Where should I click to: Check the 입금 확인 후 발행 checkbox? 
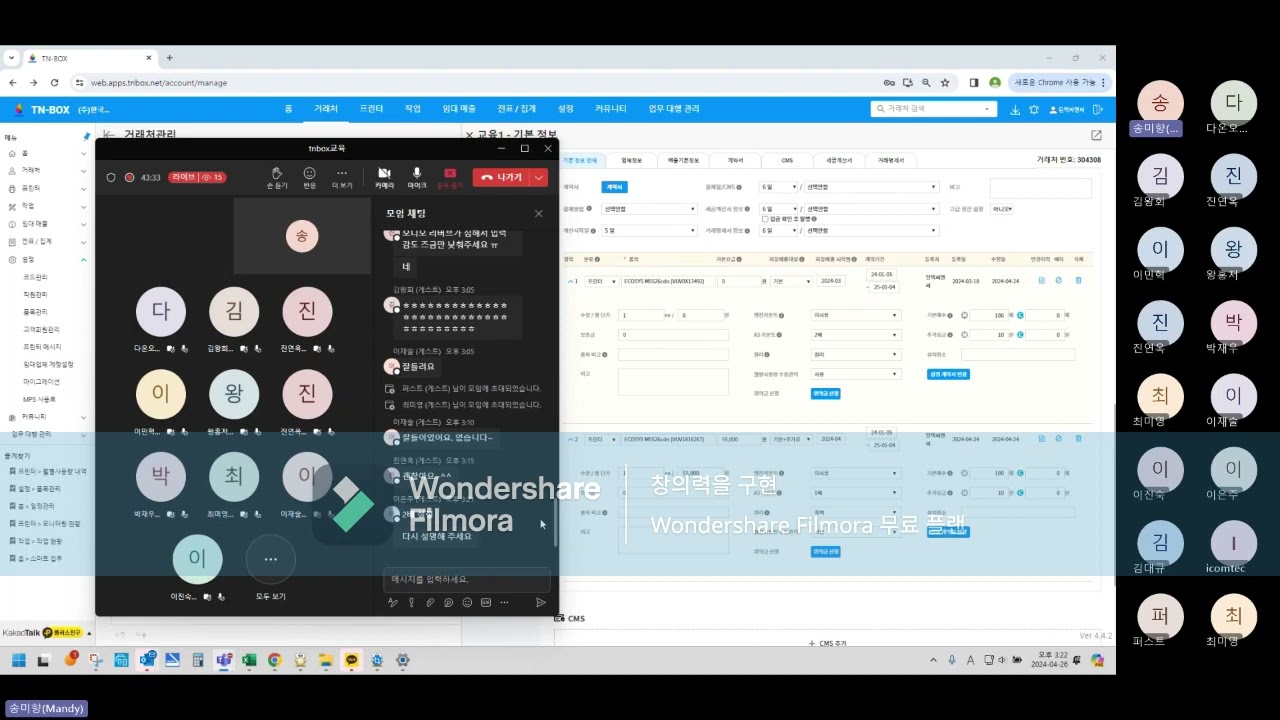pos(765,218)
